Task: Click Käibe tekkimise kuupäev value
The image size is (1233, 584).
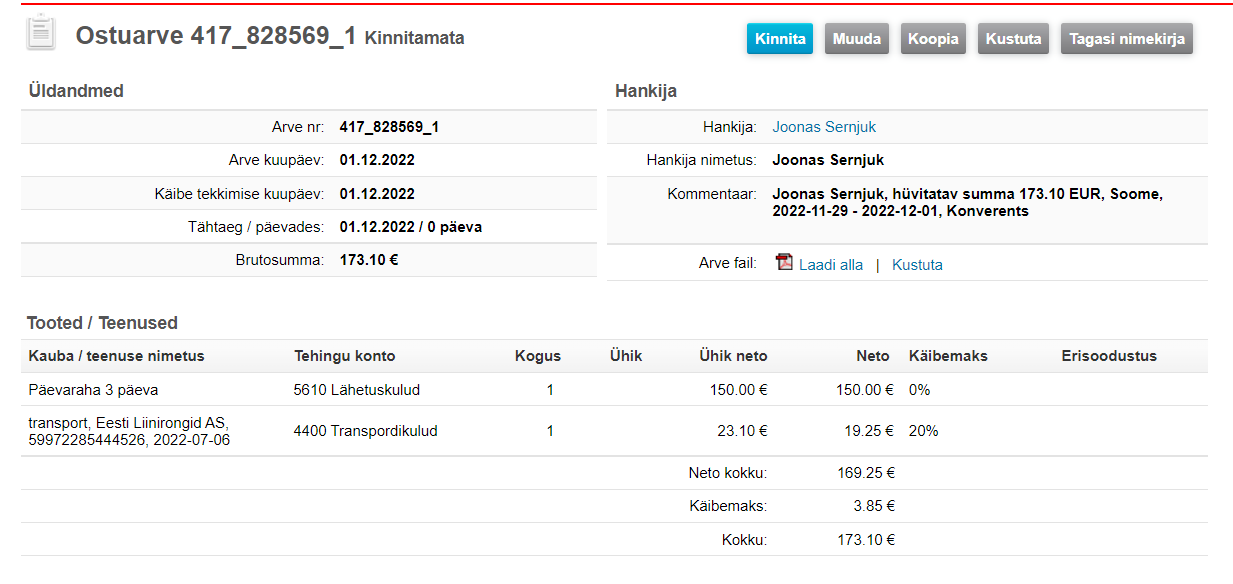Action: [377, 194]
